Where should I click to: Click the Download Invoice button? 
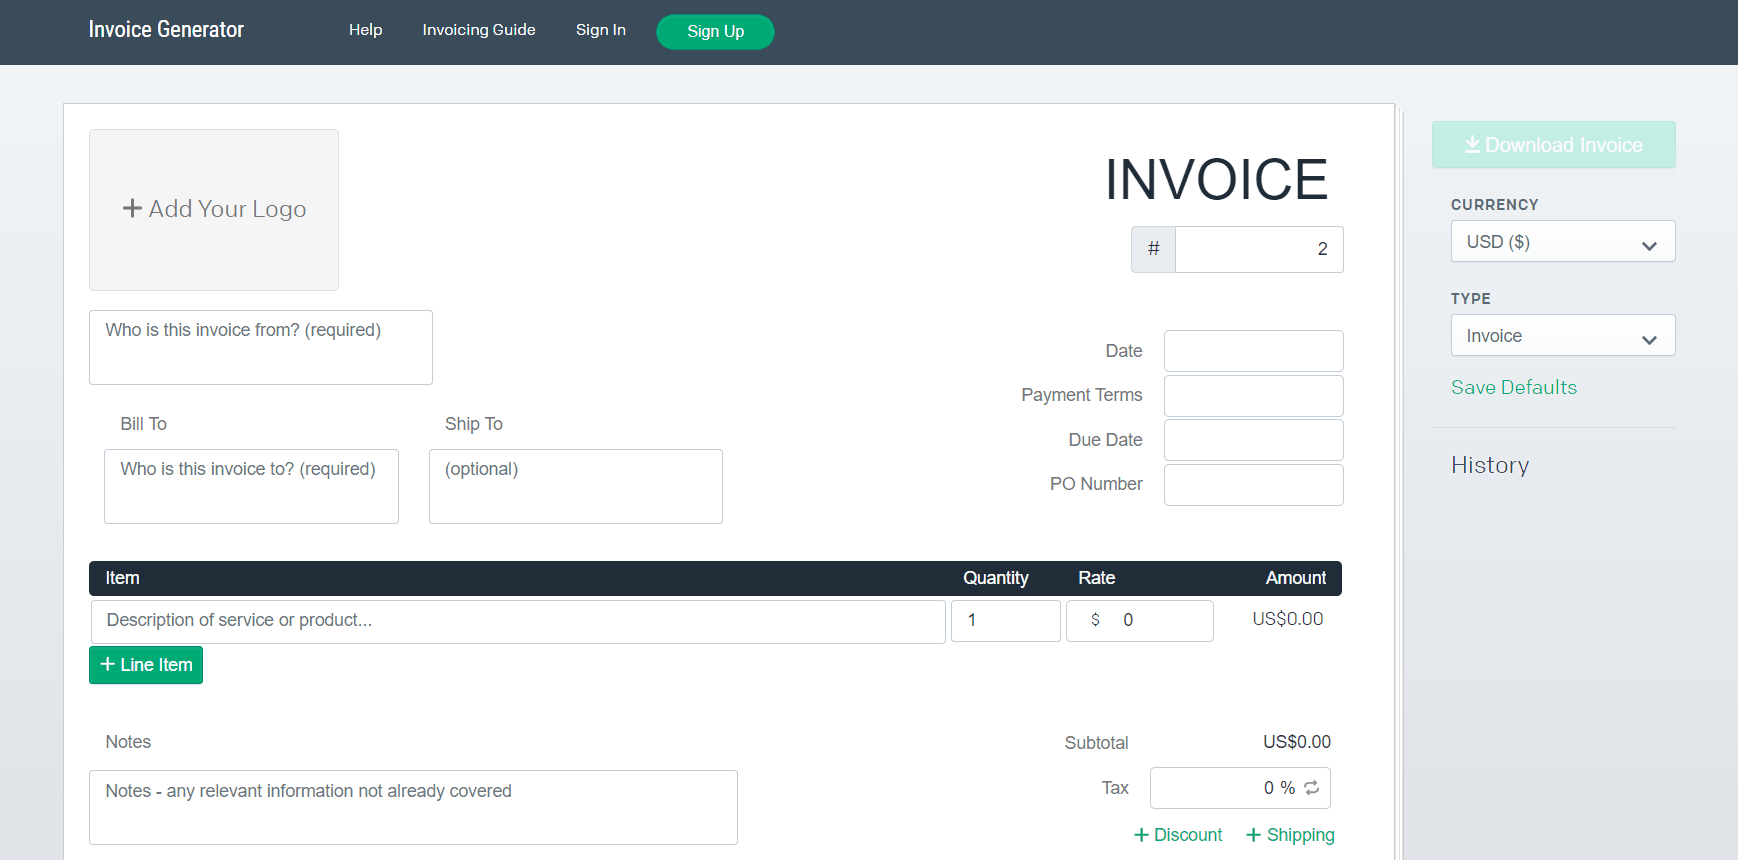pos(1553,145)
